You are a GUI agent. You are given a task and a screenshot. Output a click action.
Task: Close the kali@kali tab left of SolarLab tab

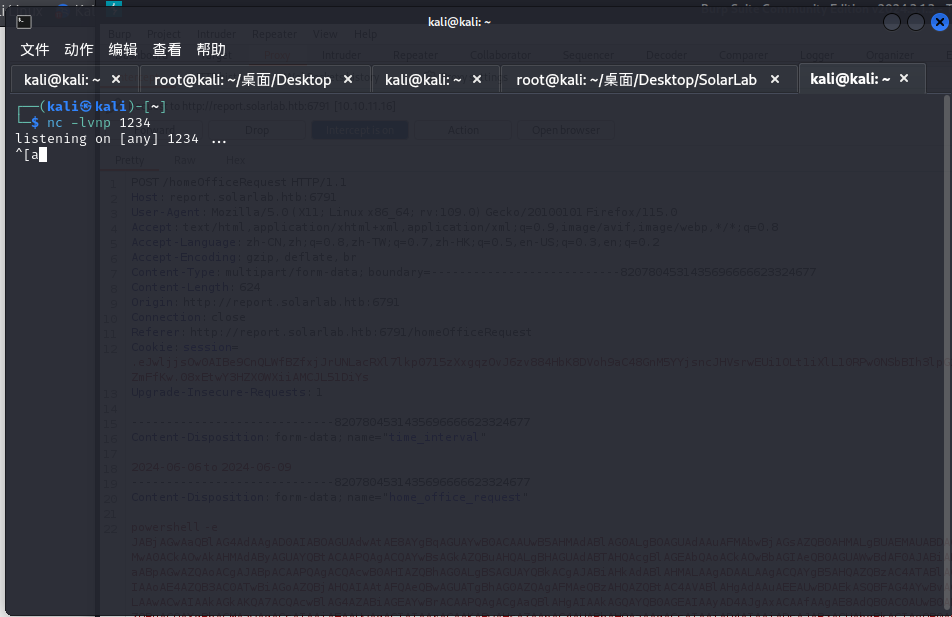click(x=477, y=79)
